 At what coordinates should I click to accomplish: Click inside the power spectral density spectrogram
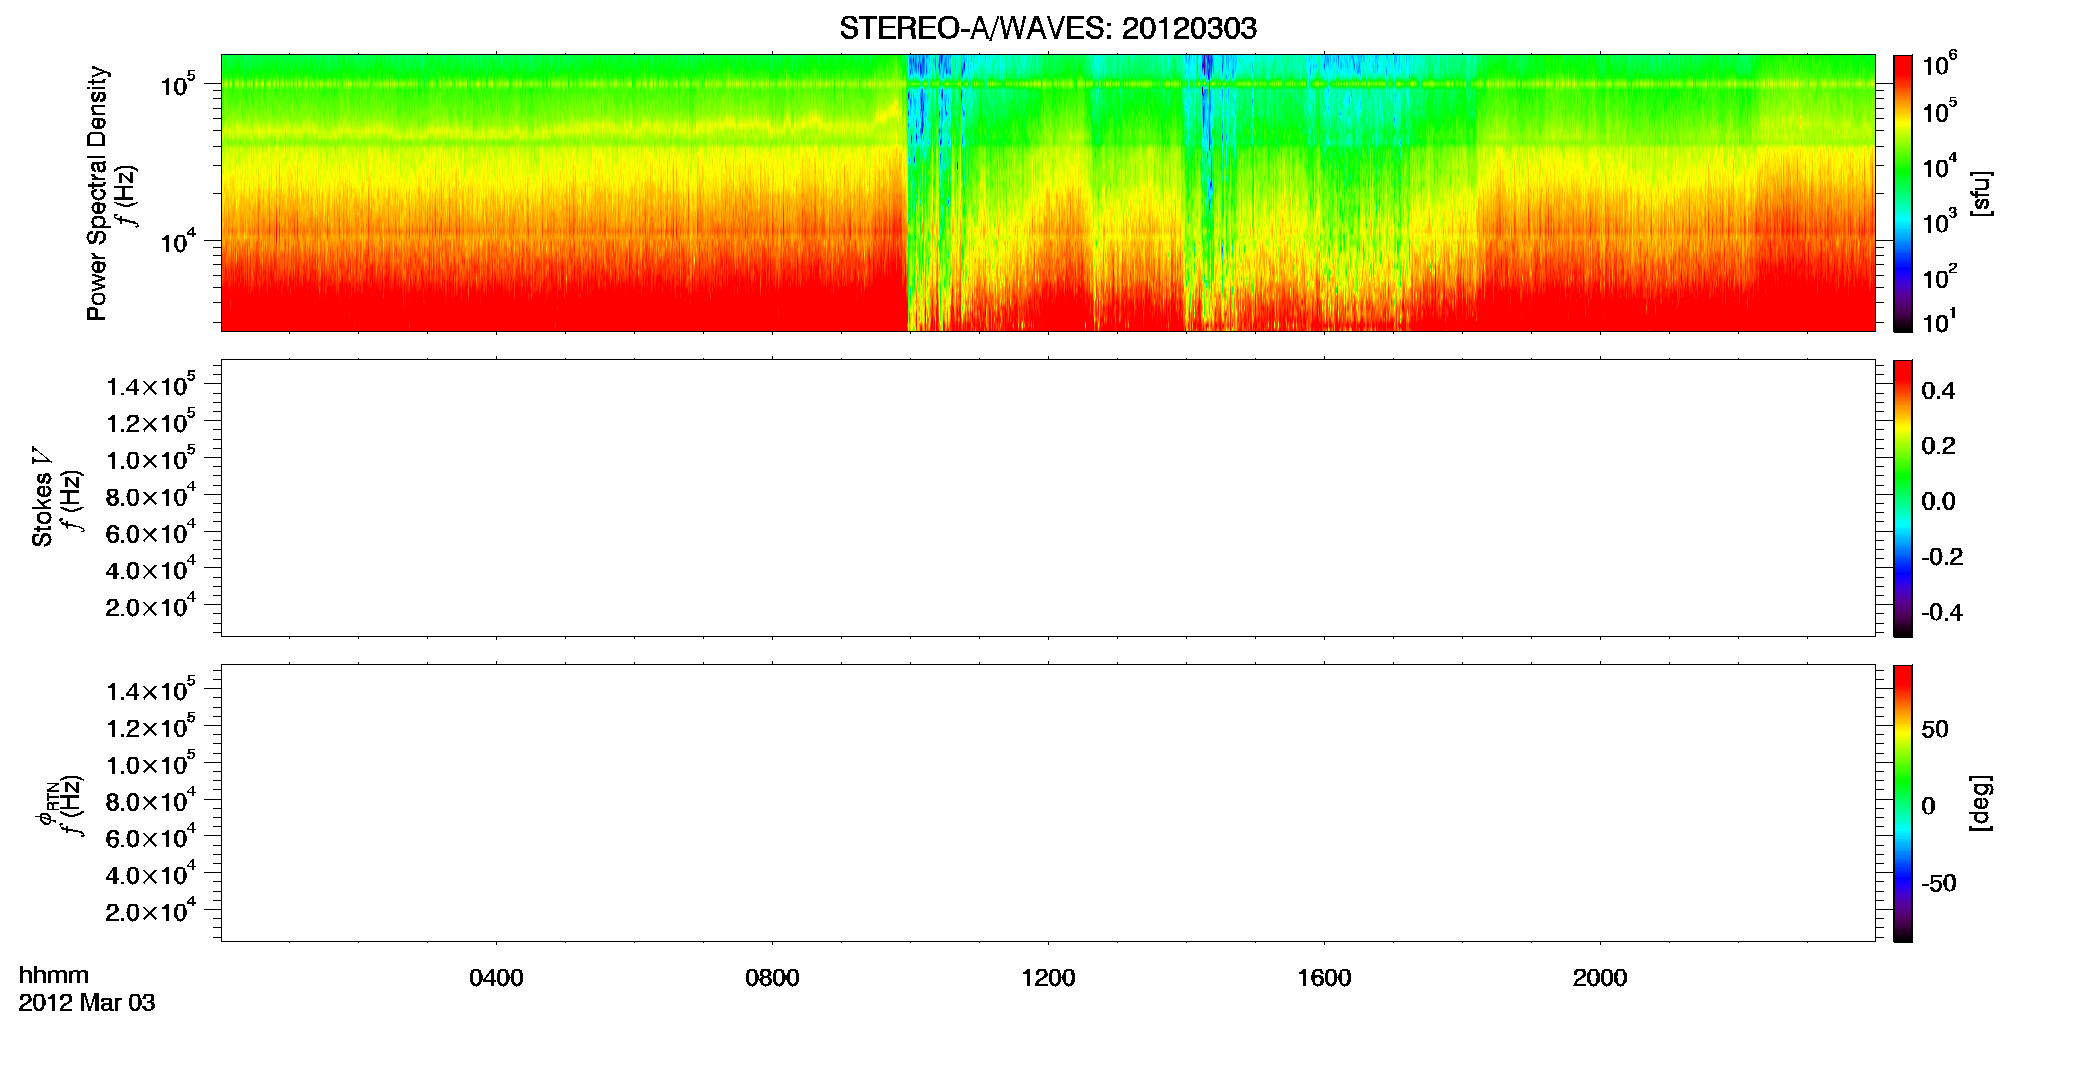1047,193
